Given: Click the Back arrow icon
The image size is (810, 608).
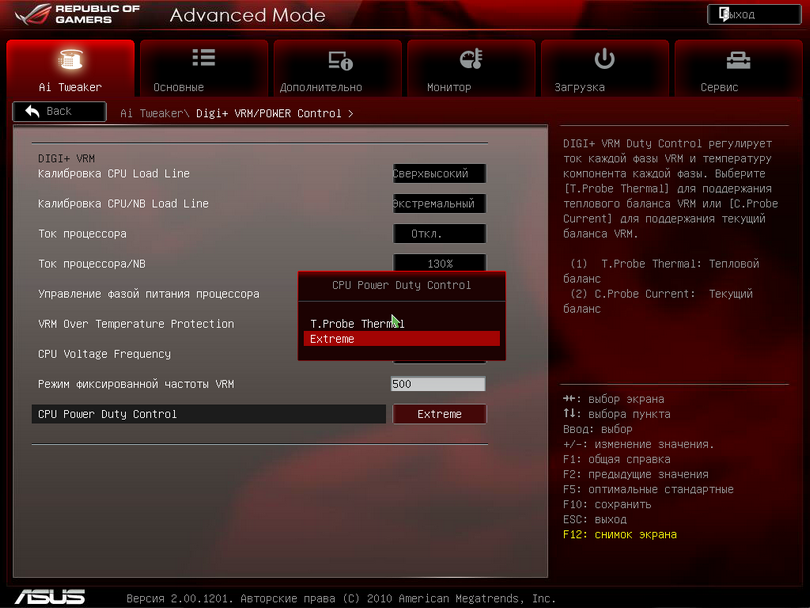Looking at the screenshot, I should (x=33, y=112).
